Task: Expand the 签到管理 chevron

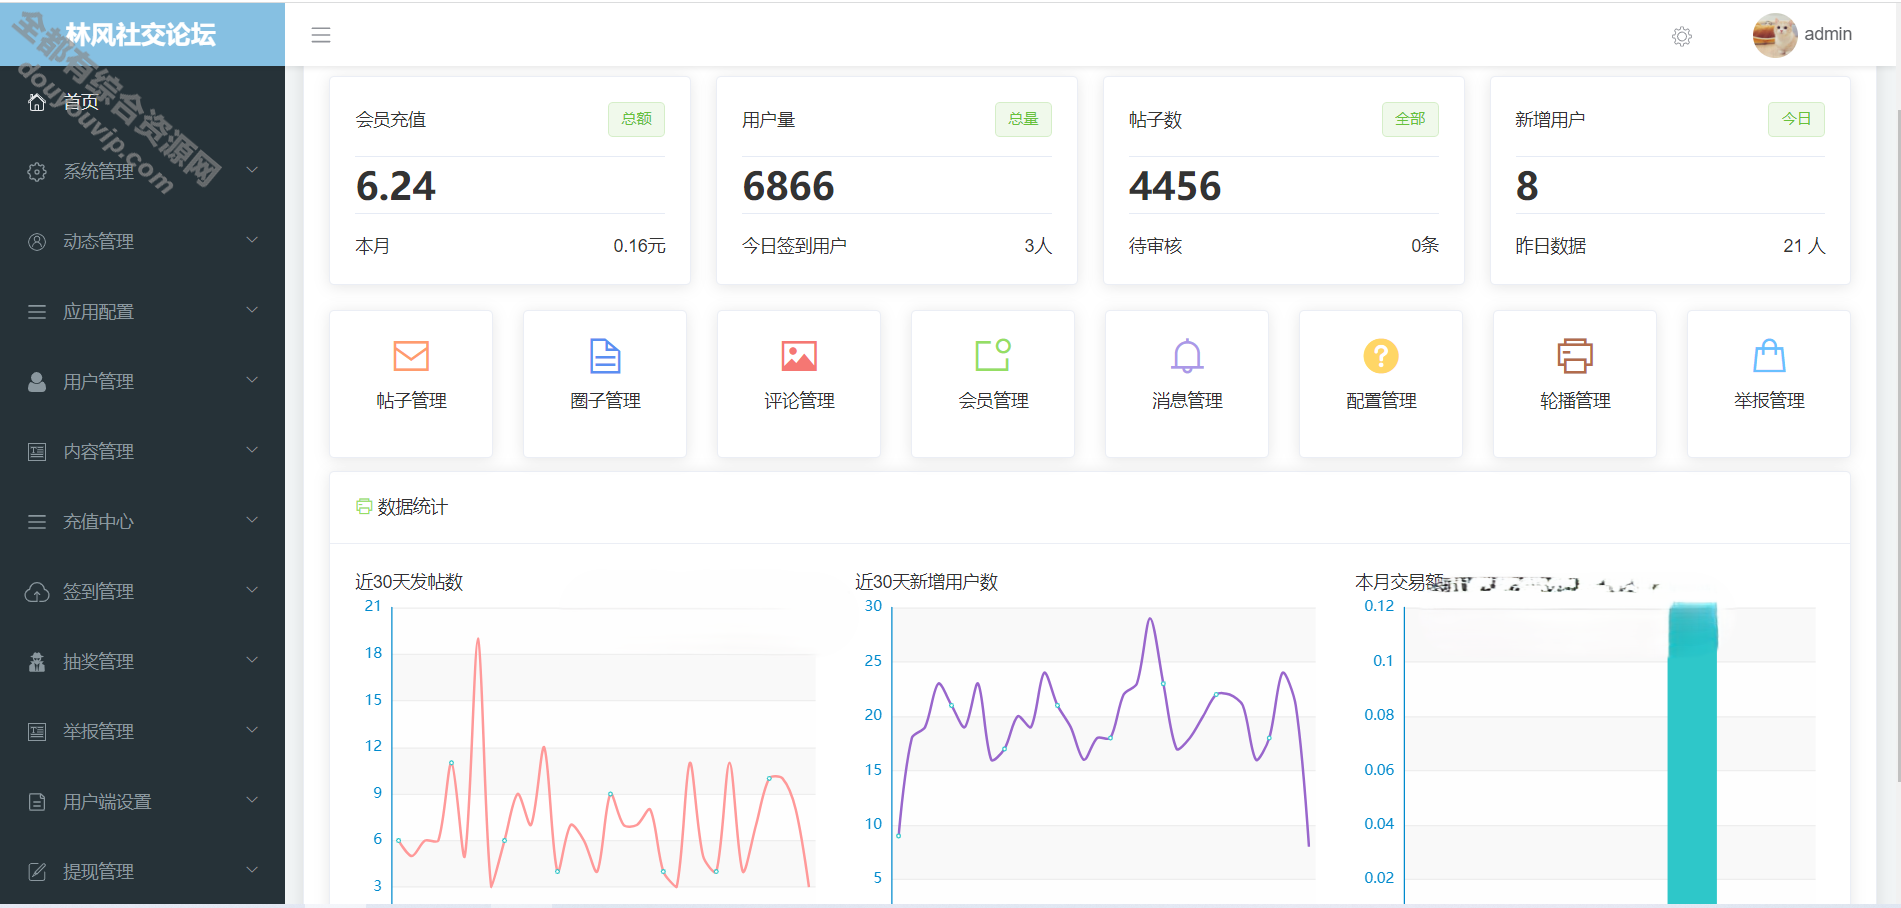Action: pyautogui.click(x=252, y=590)
